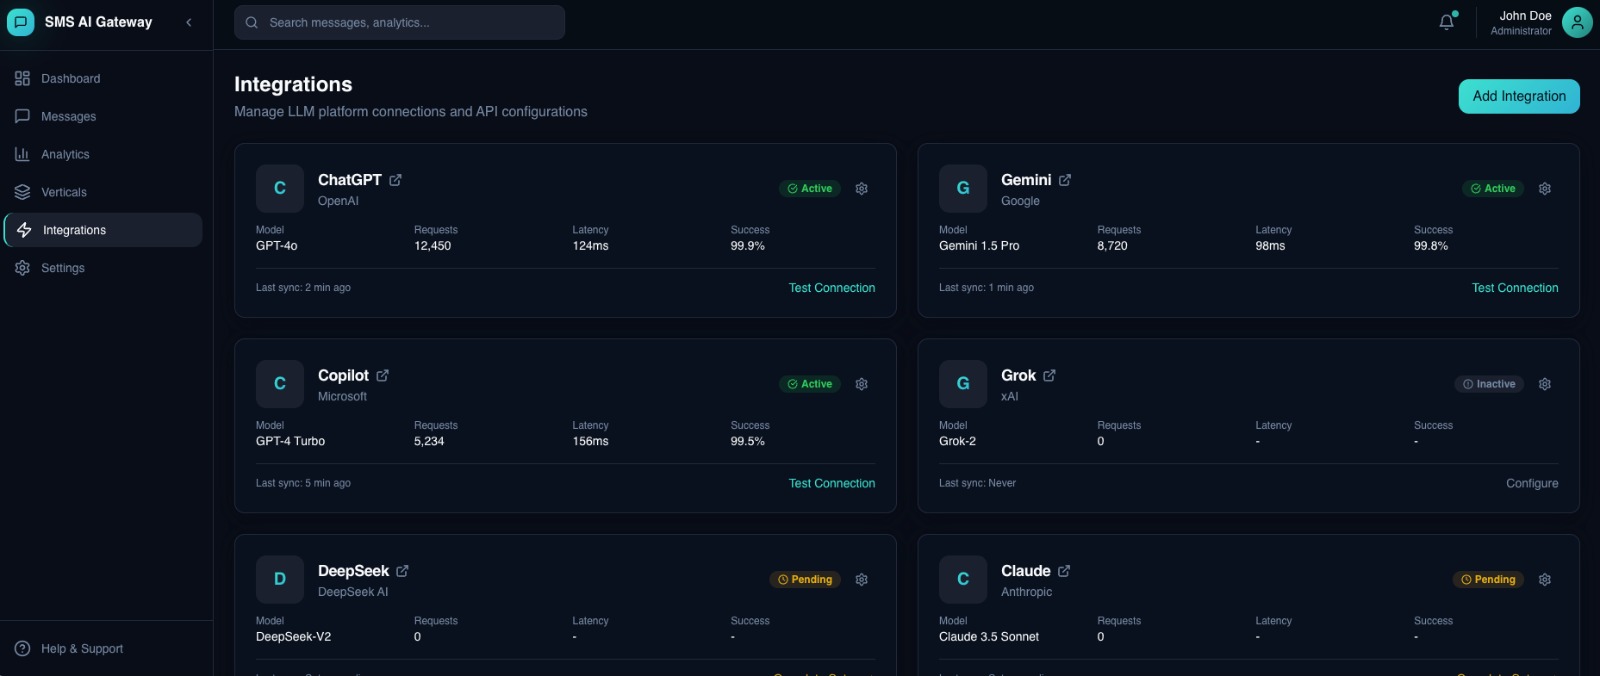Click the 8,720 requests value

[1112, 246]
